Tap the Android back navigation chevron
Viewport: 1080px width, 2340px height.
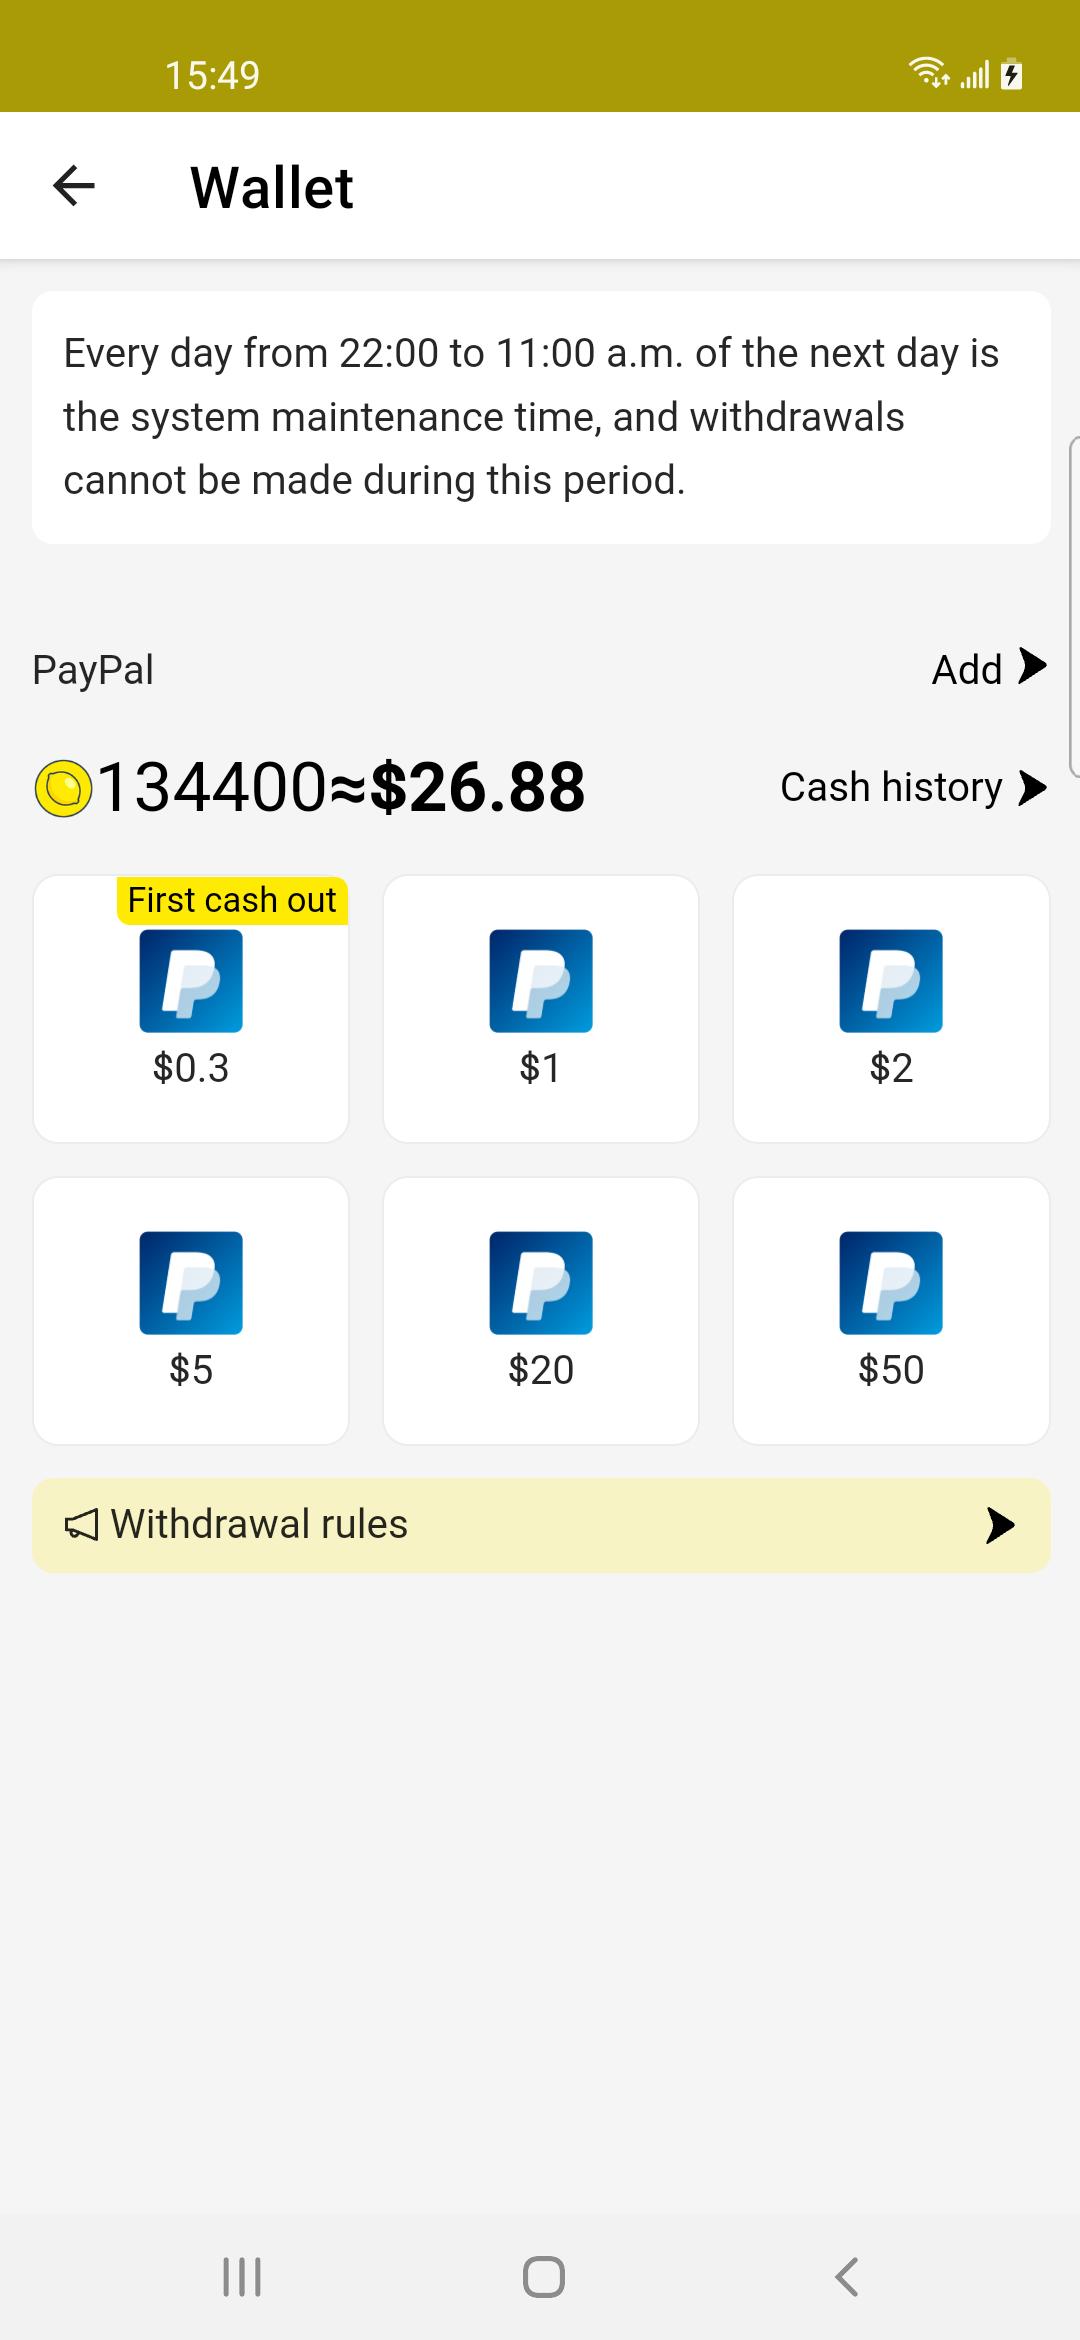(846, 2277)
